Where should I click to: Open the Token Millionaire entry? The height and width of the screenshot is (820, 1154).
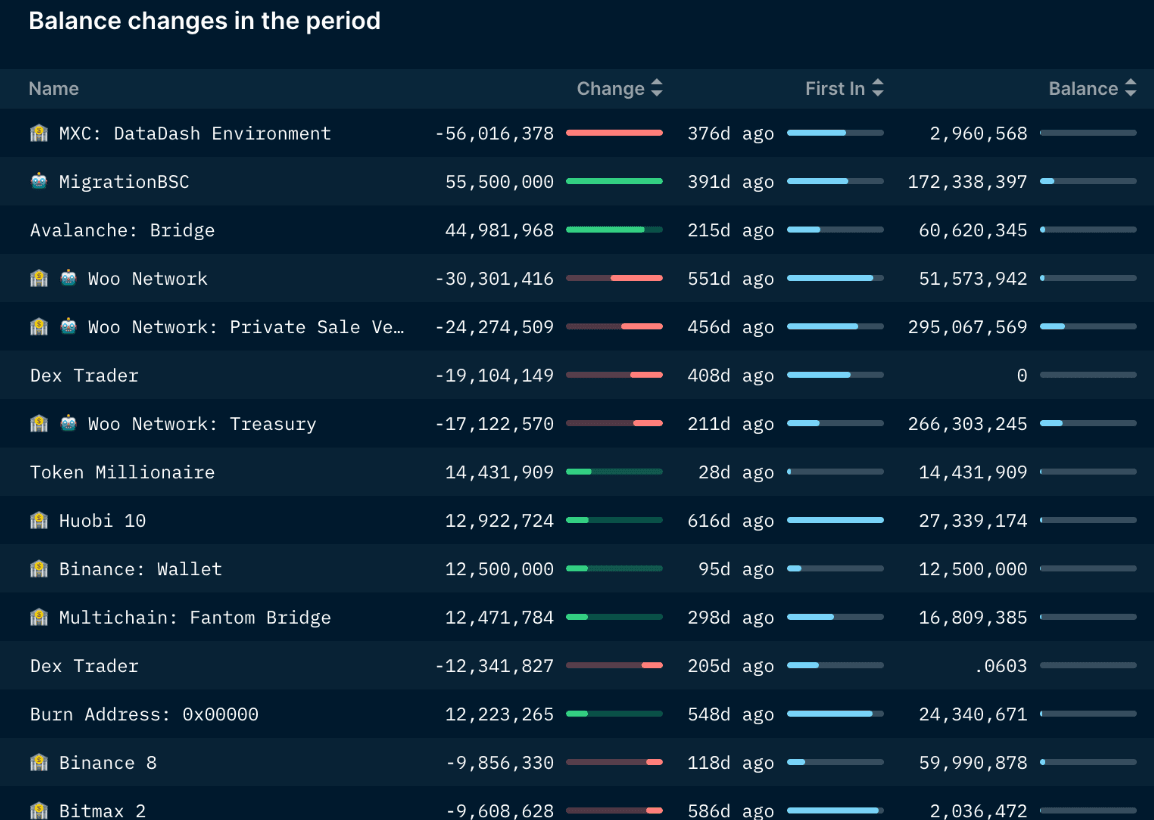click(x=122, y=472)
